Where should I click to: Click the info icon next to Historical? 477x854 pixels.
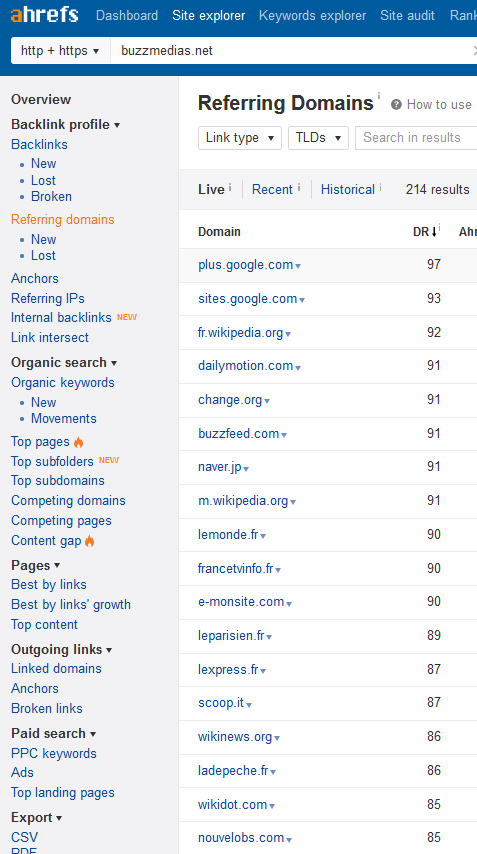(380, 187)
